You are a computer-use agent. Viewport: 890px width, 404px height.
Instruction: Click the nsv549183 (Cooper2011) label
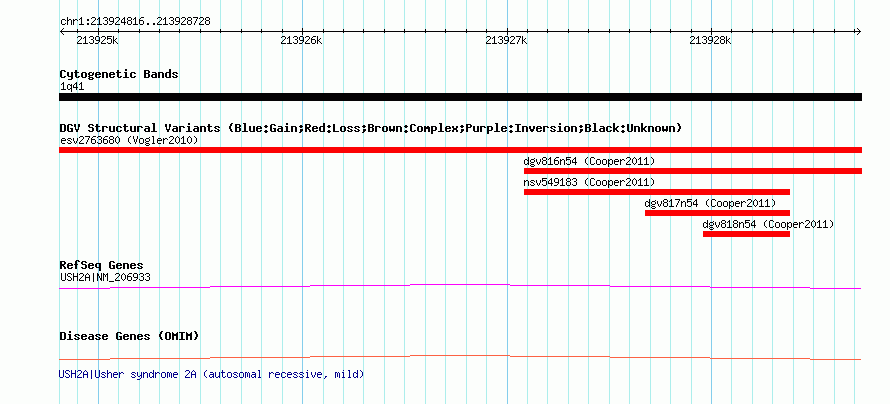coord(589,182)
